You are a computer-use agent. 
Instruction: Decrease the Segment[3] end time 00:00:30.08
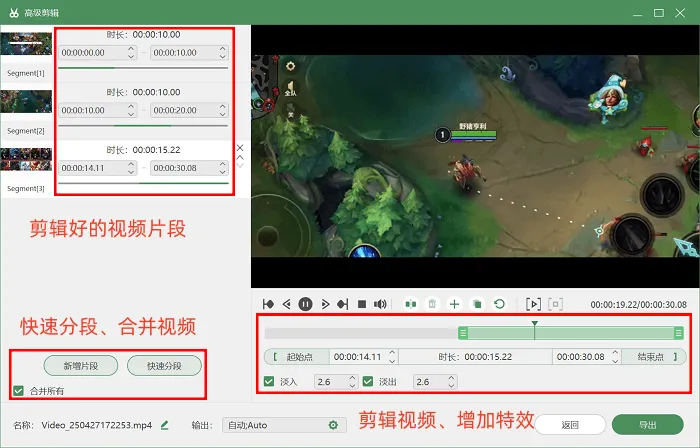(223, 172)
